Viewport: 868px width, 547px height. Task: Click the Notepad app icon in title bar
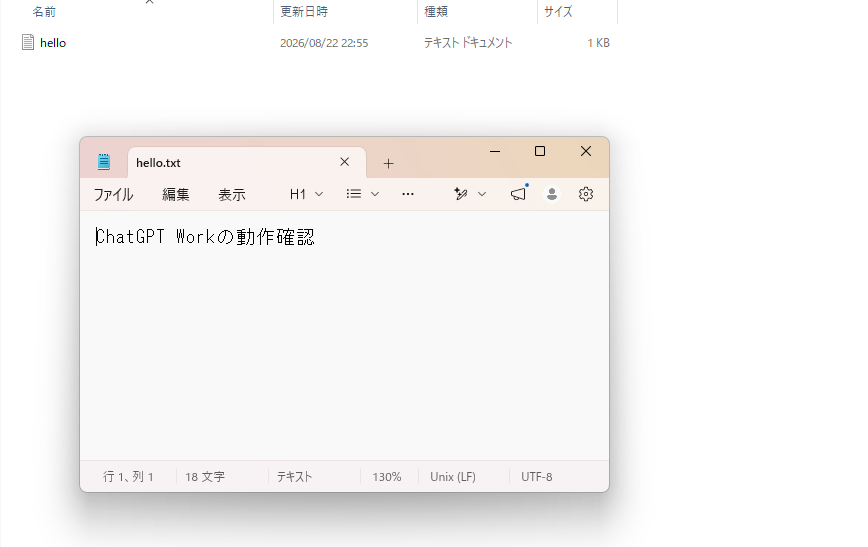[x=104, y=162]
